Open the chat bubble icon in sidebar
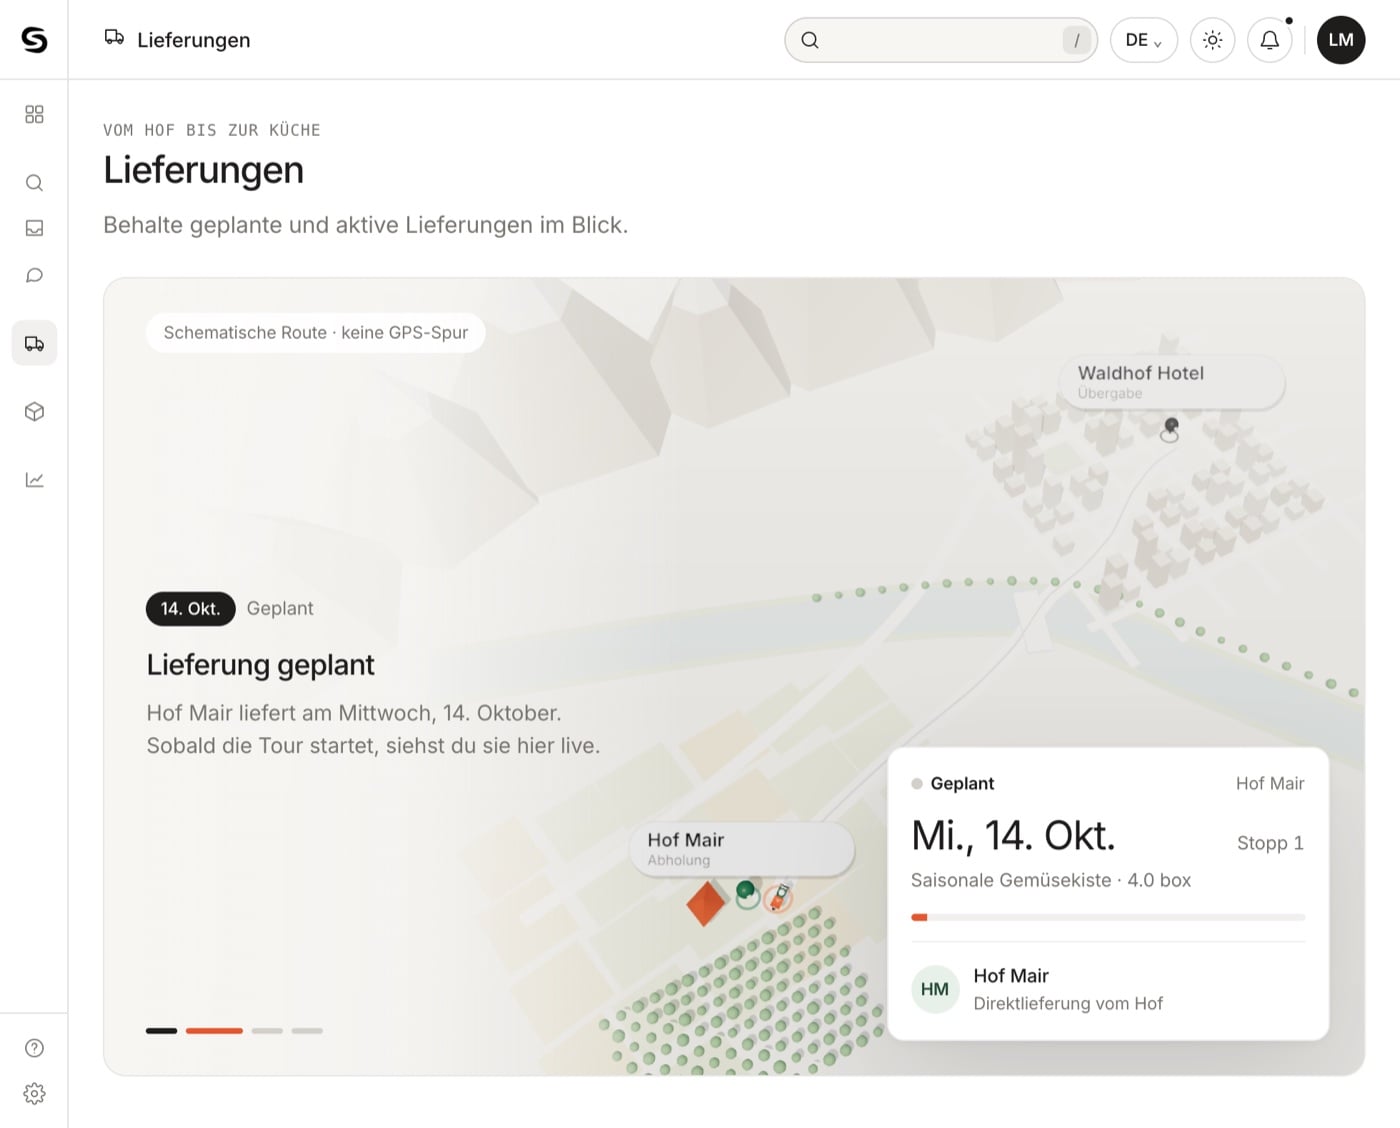The height and width of the screenshot is (1128, 1400). pos(34,275)
